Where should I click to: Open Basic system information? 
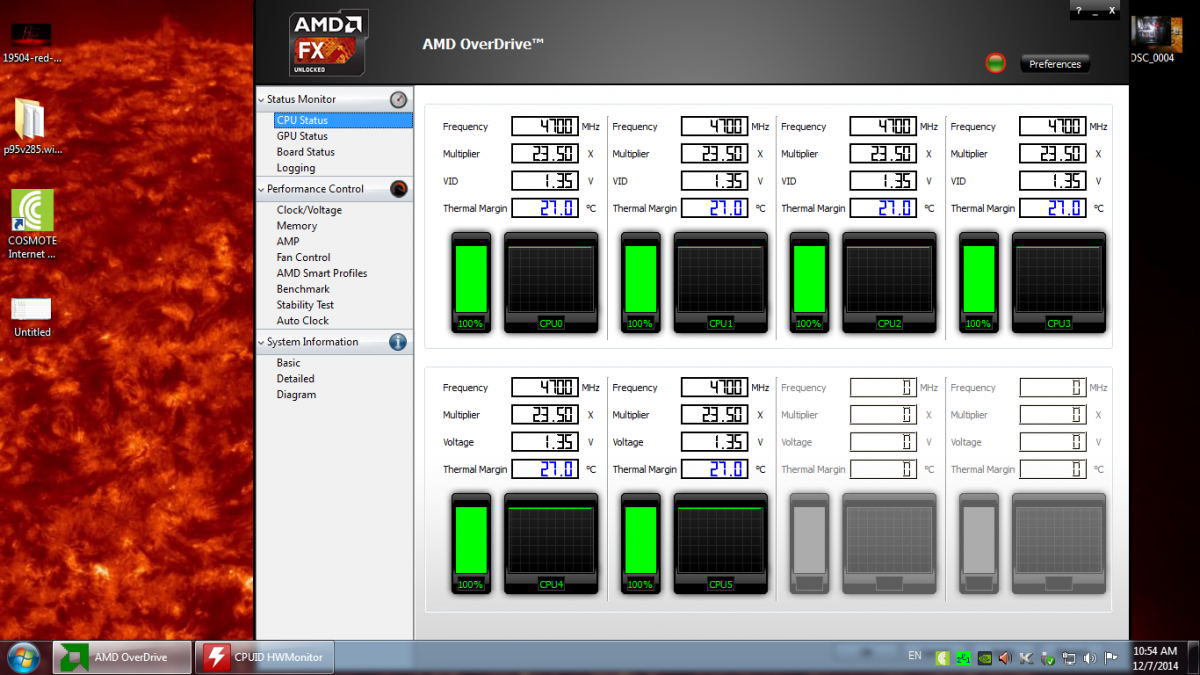coord(288,363)
